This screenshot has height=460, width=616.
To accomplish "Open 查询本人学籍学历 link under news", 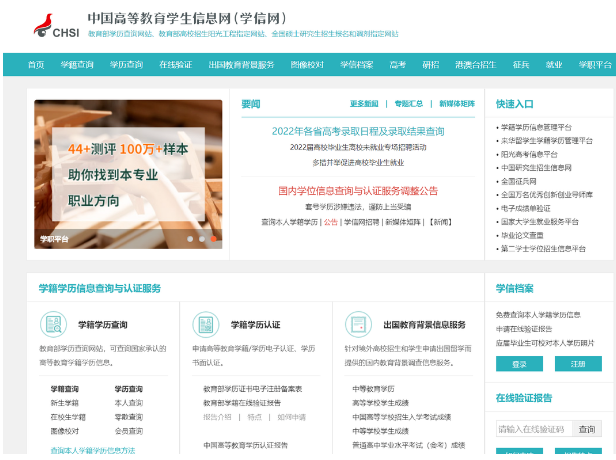I will (290, 222).
